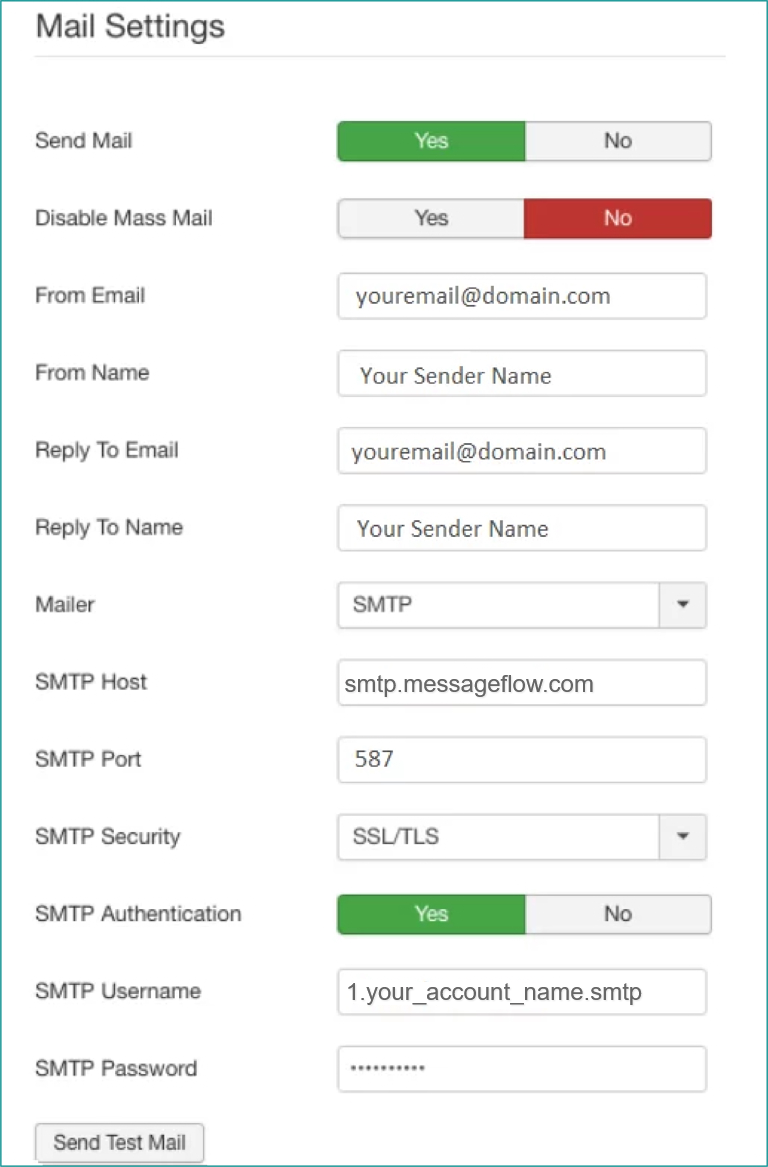Choose No for Disable Mass Mail

coord(618,218)
